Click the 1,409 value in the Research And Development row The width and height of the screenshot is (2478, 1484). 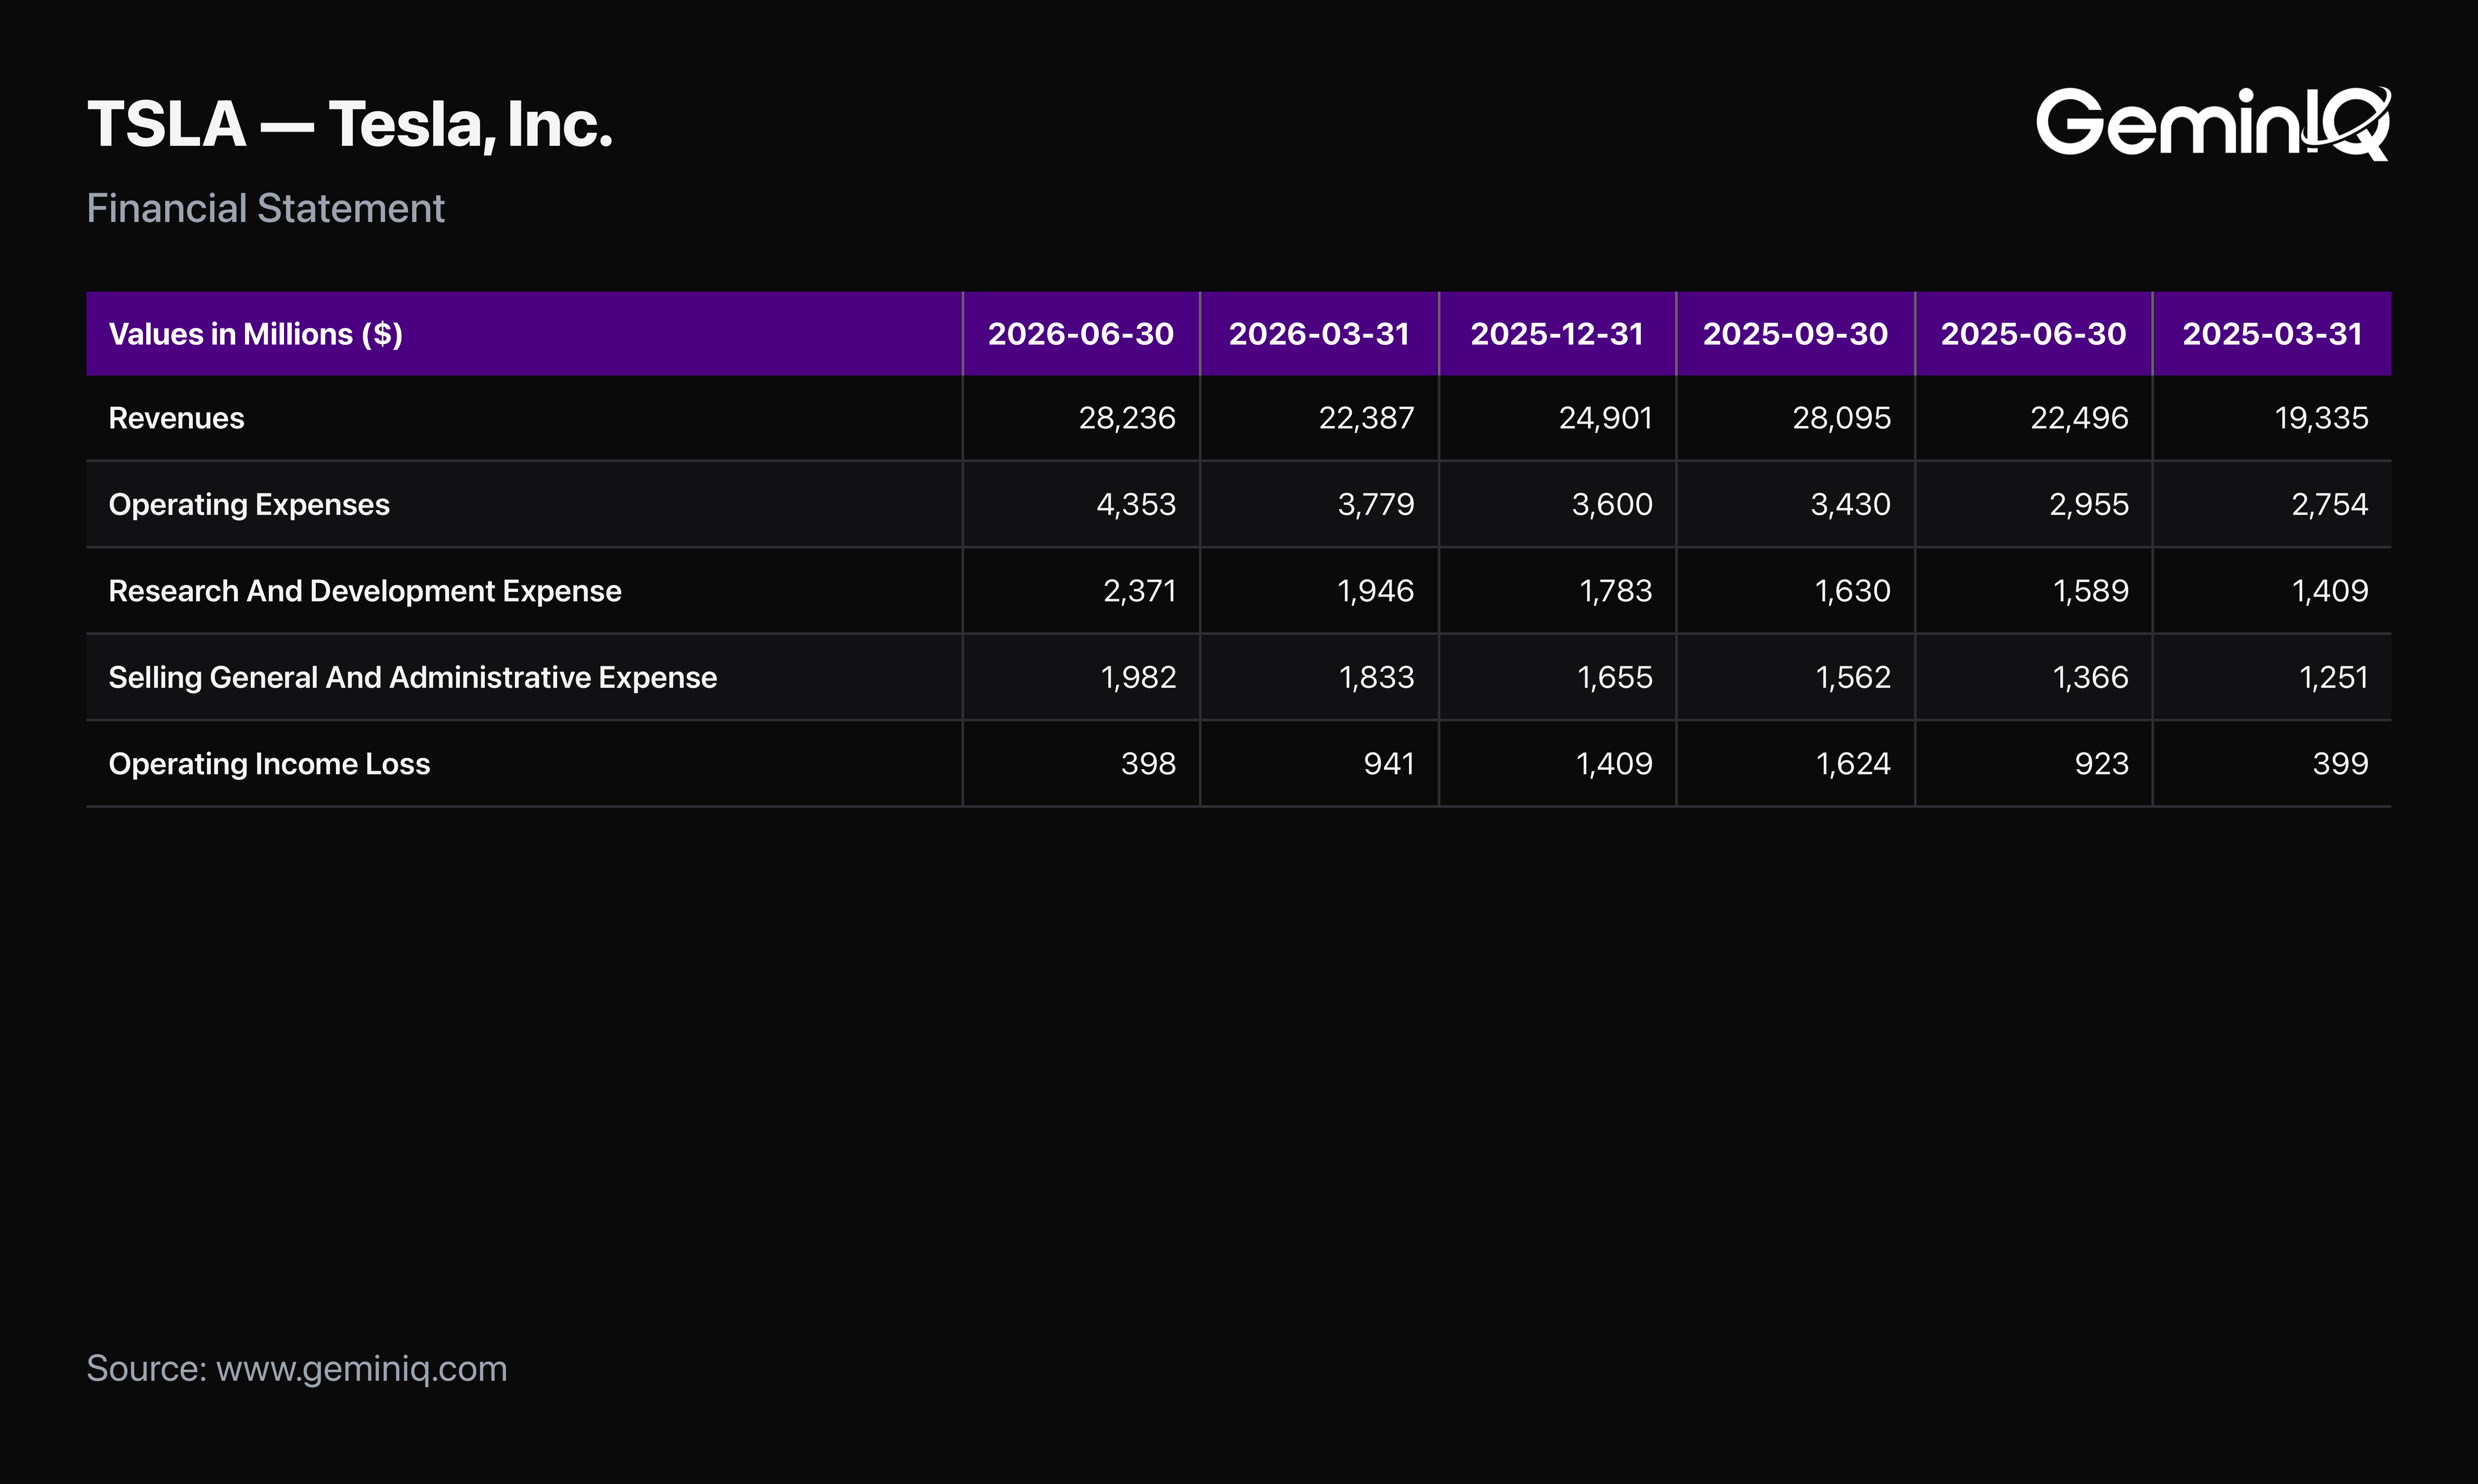pyautogui.click(x=2330, y=591)
